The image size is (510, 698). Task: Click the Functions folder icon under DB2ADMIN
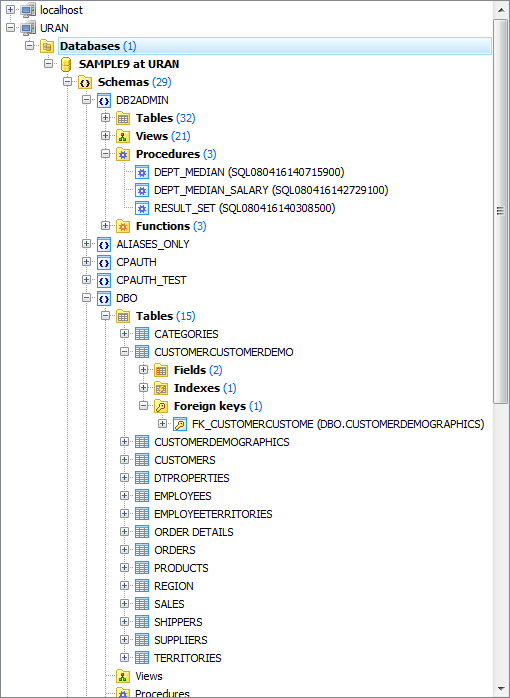123,226
